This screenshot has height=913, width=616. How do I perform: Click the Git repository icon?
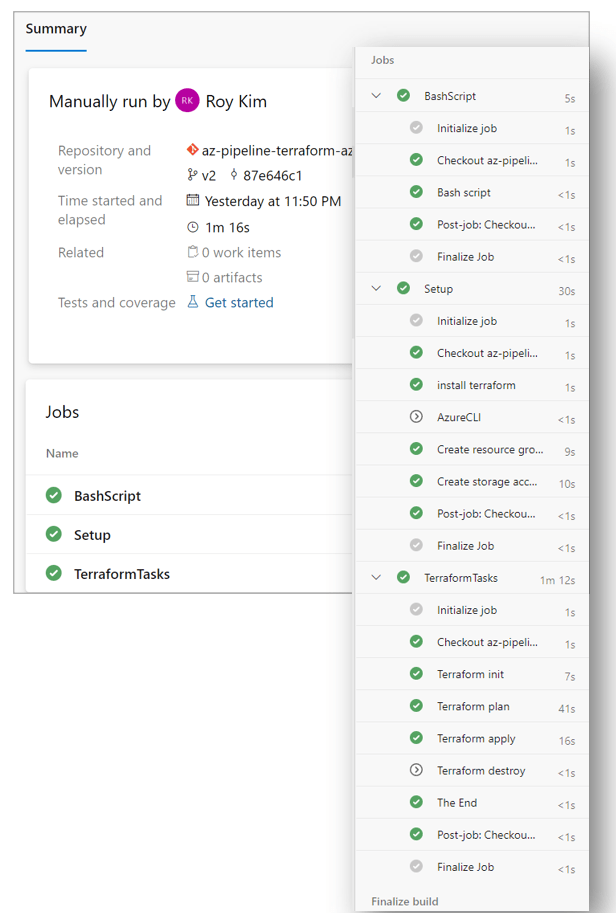[193, 150]
